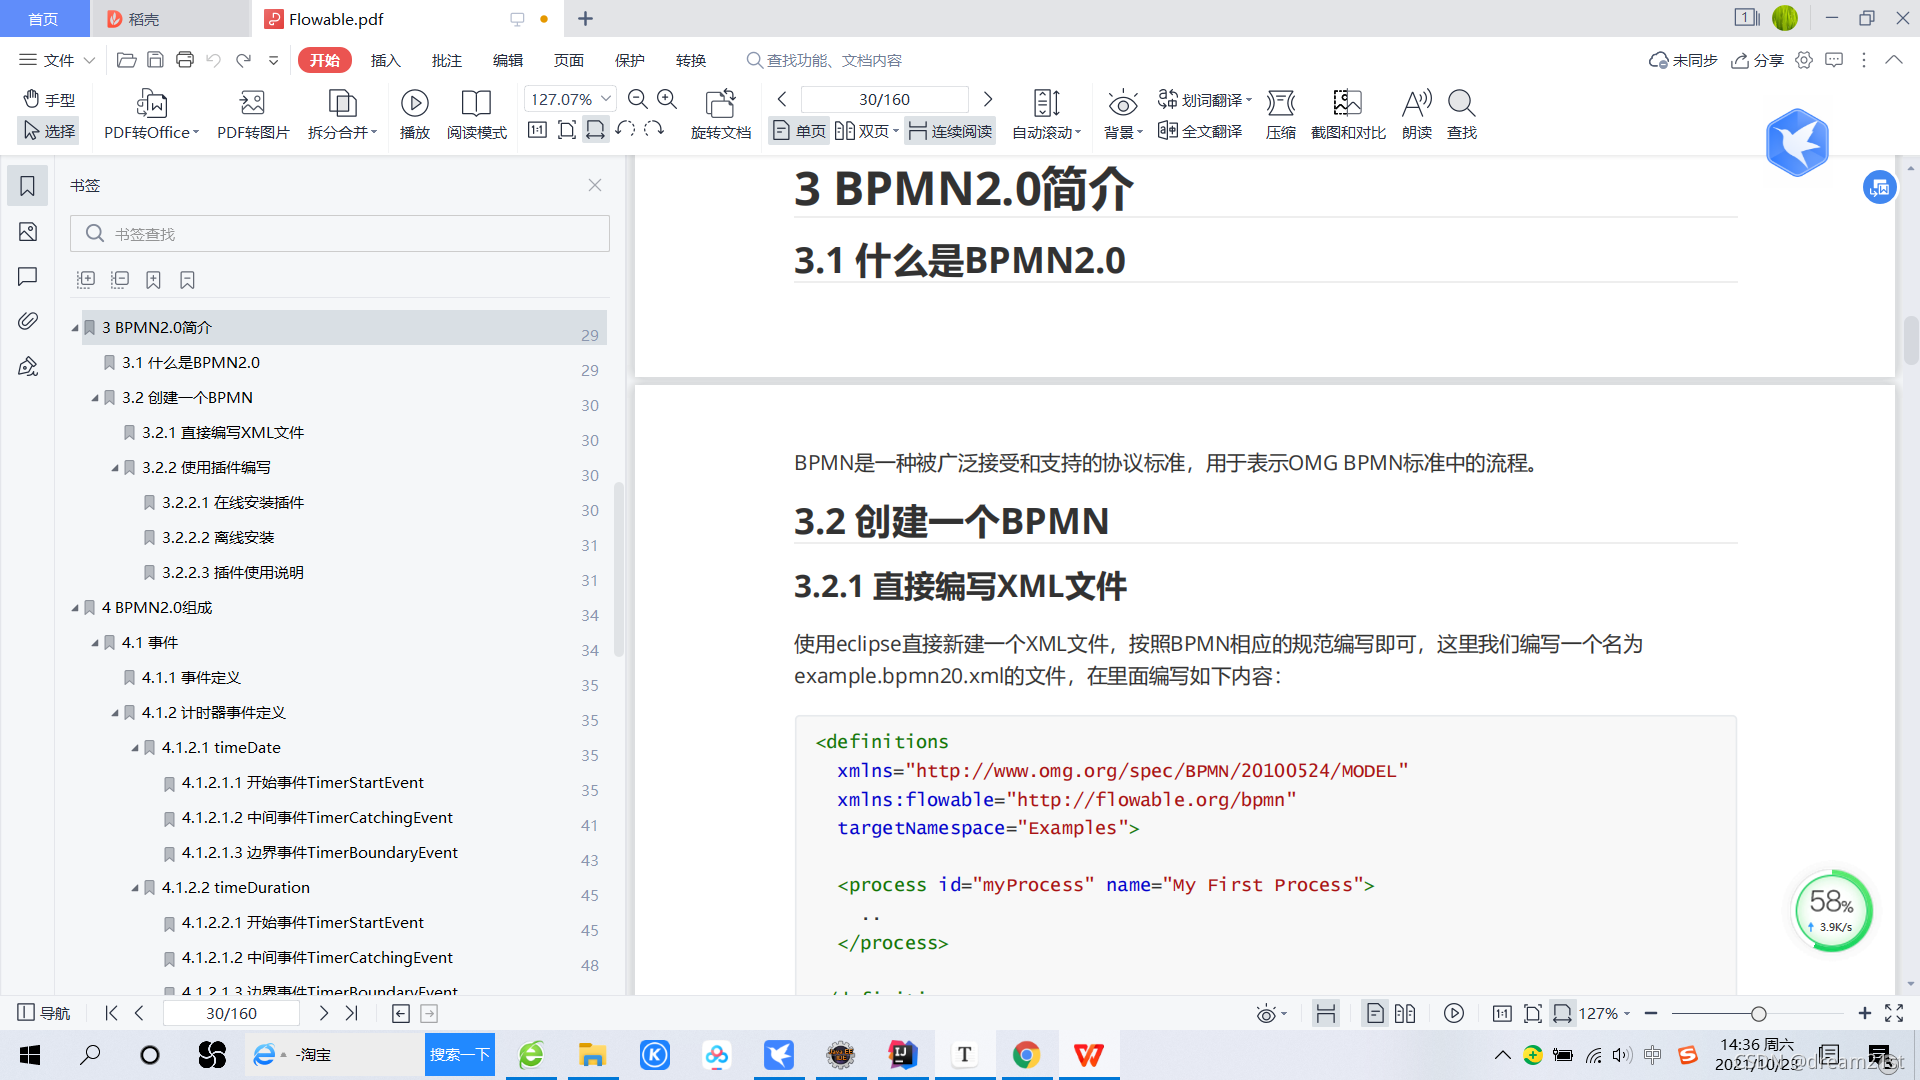Viewport: 1920px width, 1080px height.
Task: Jump to bookmark 4.1.1 事件定义
Action: click(191, 678)
